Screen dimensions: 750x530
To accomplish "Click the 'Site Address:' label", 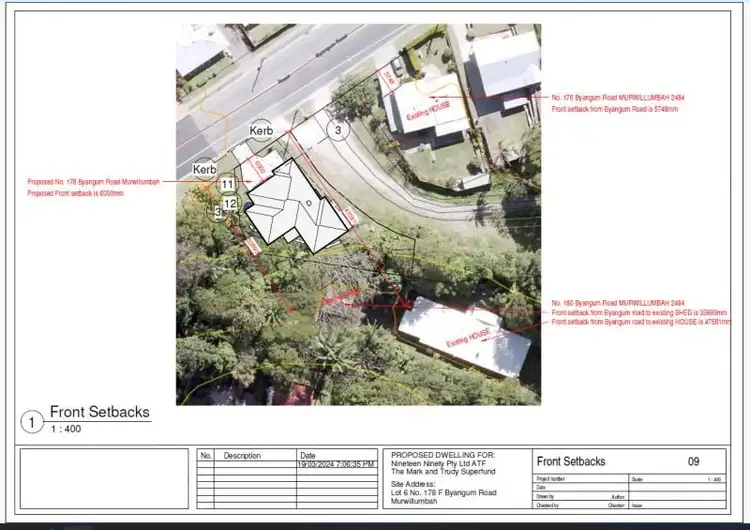I will tap(413, 484).
